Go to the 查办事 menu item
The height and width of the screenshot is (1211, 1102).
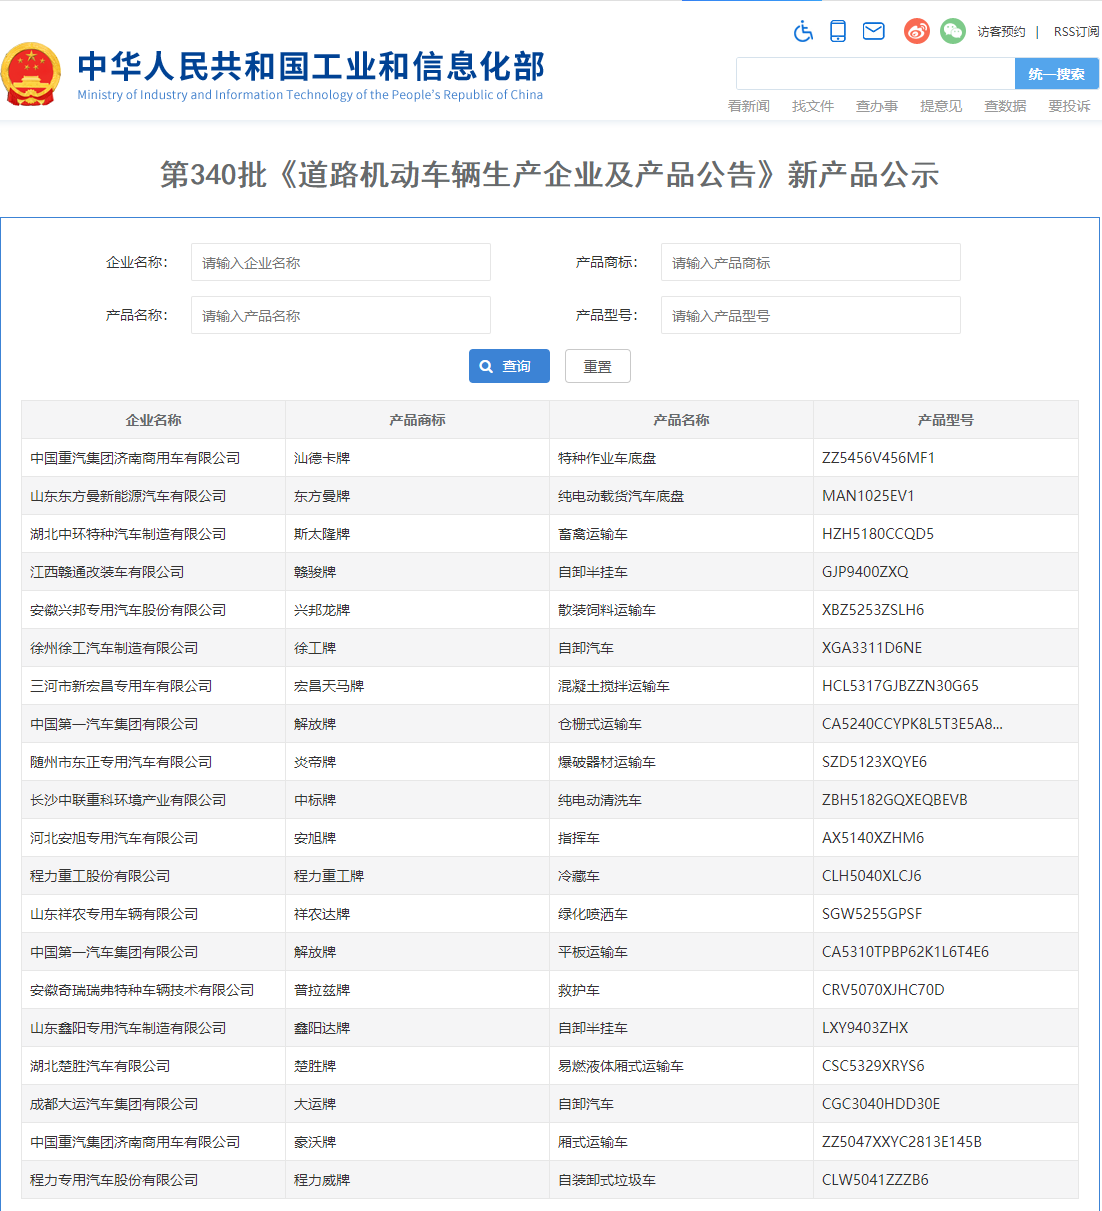point(876,106)
